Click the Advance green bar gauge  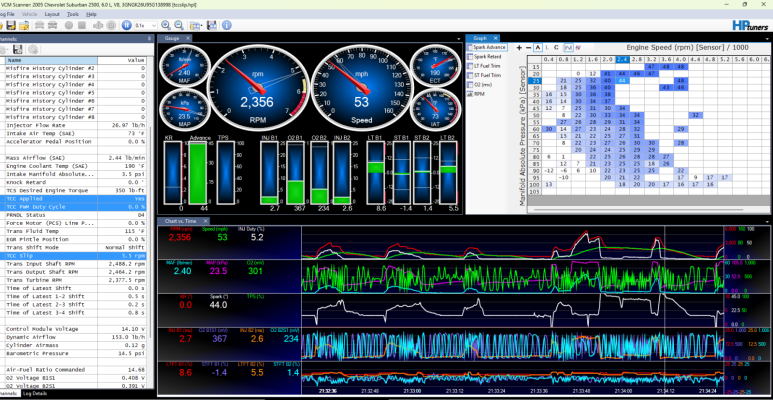[199, 173]
